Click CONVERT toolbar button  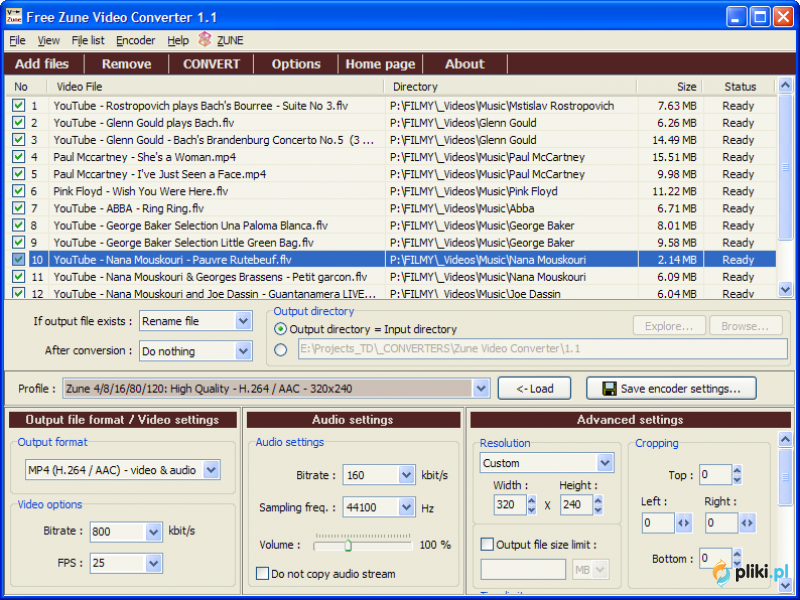(x=211, y=64)
